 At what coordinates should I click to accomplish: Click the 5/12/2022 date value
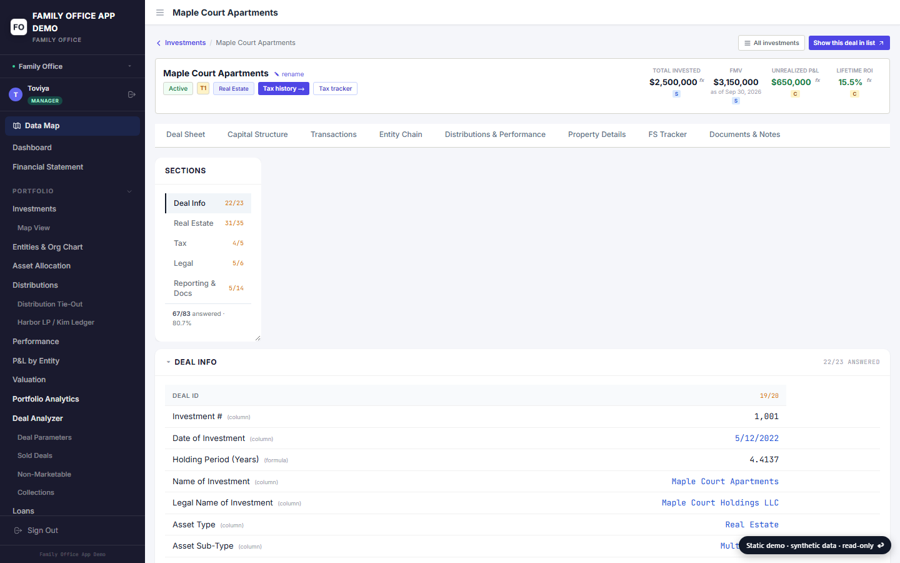(757, 438)
